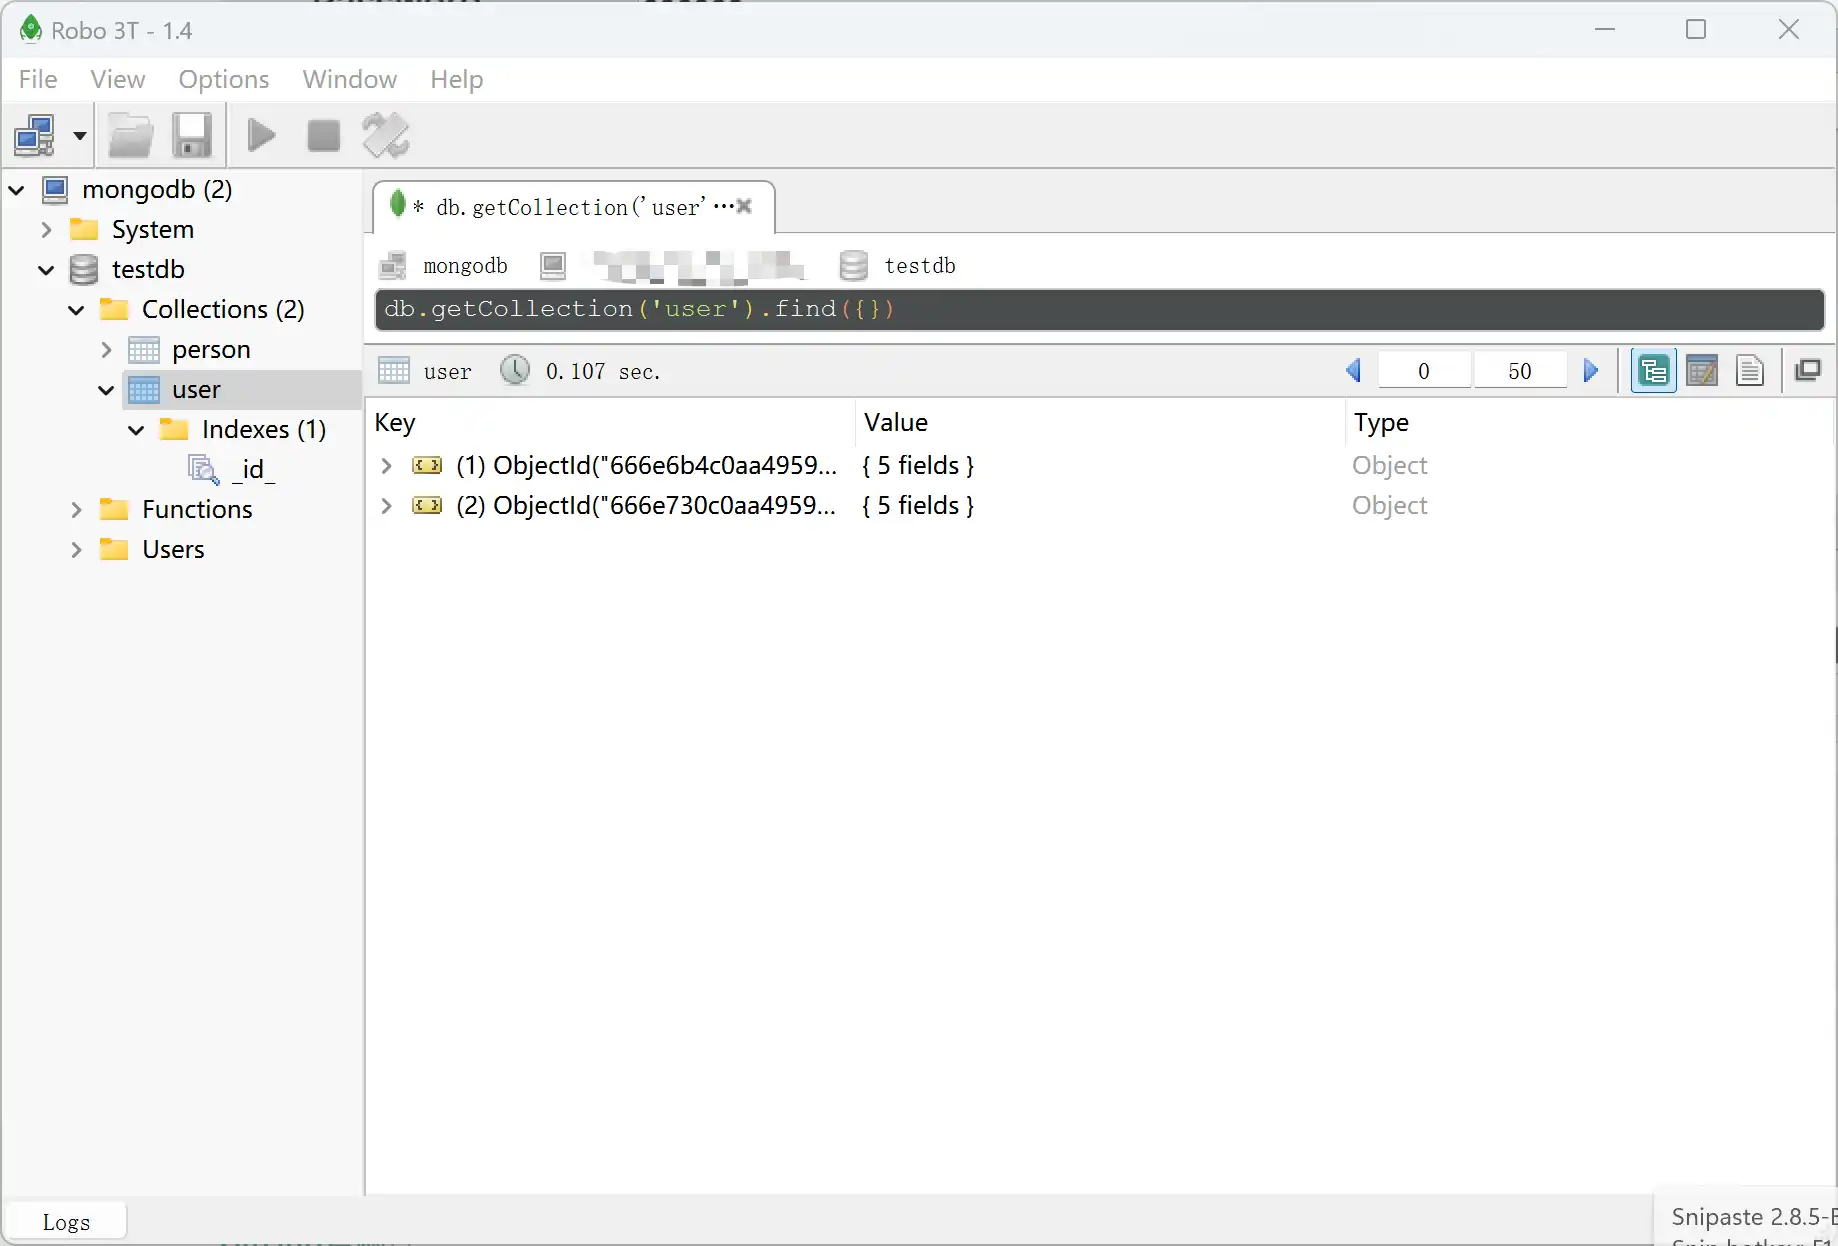This screenshot has width=1838, height=1246.
Task: Open the connect button dropdown arrow
Action: pyautogui.click(x=79, y=135)
